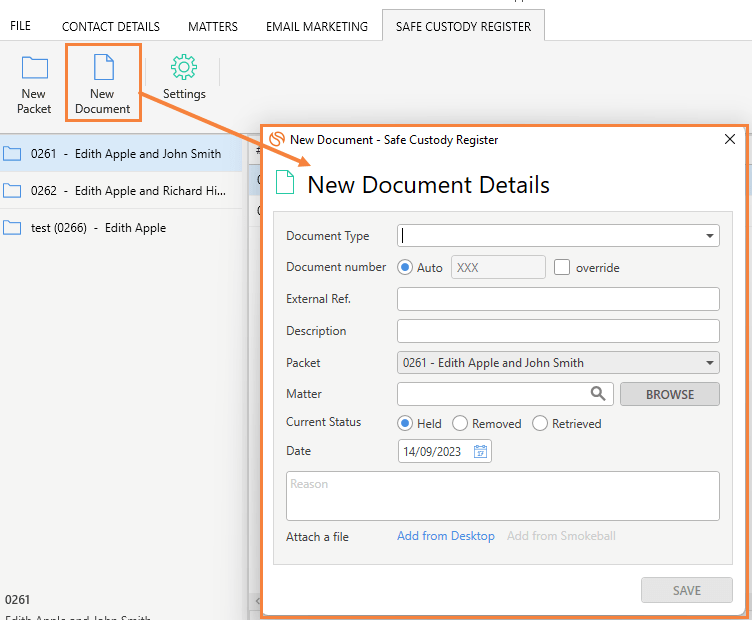The height and width of the screenshot is (620, 752).
Task: Select packet 0262 - Edith Apple and Richard Hi...
Action: pyautogui.click(x=121, y=191)
